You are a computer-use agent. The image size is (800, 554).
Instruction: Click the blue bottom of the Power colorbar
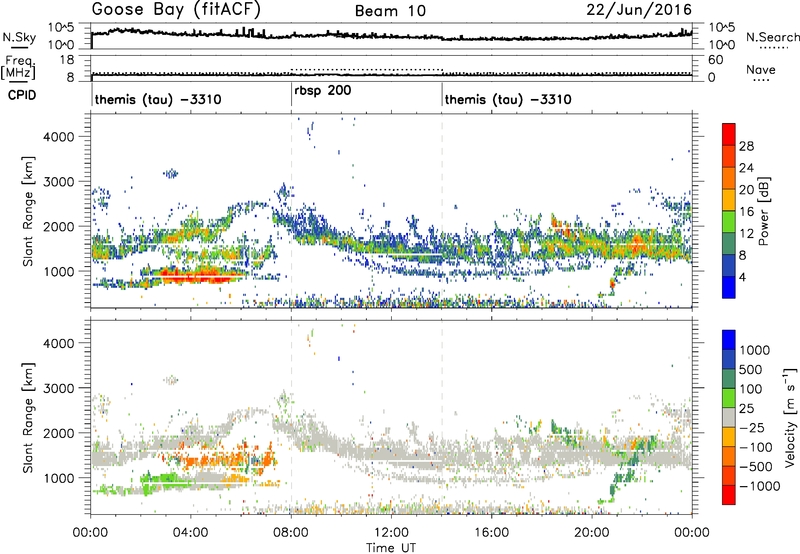click(x=729, y=288)
